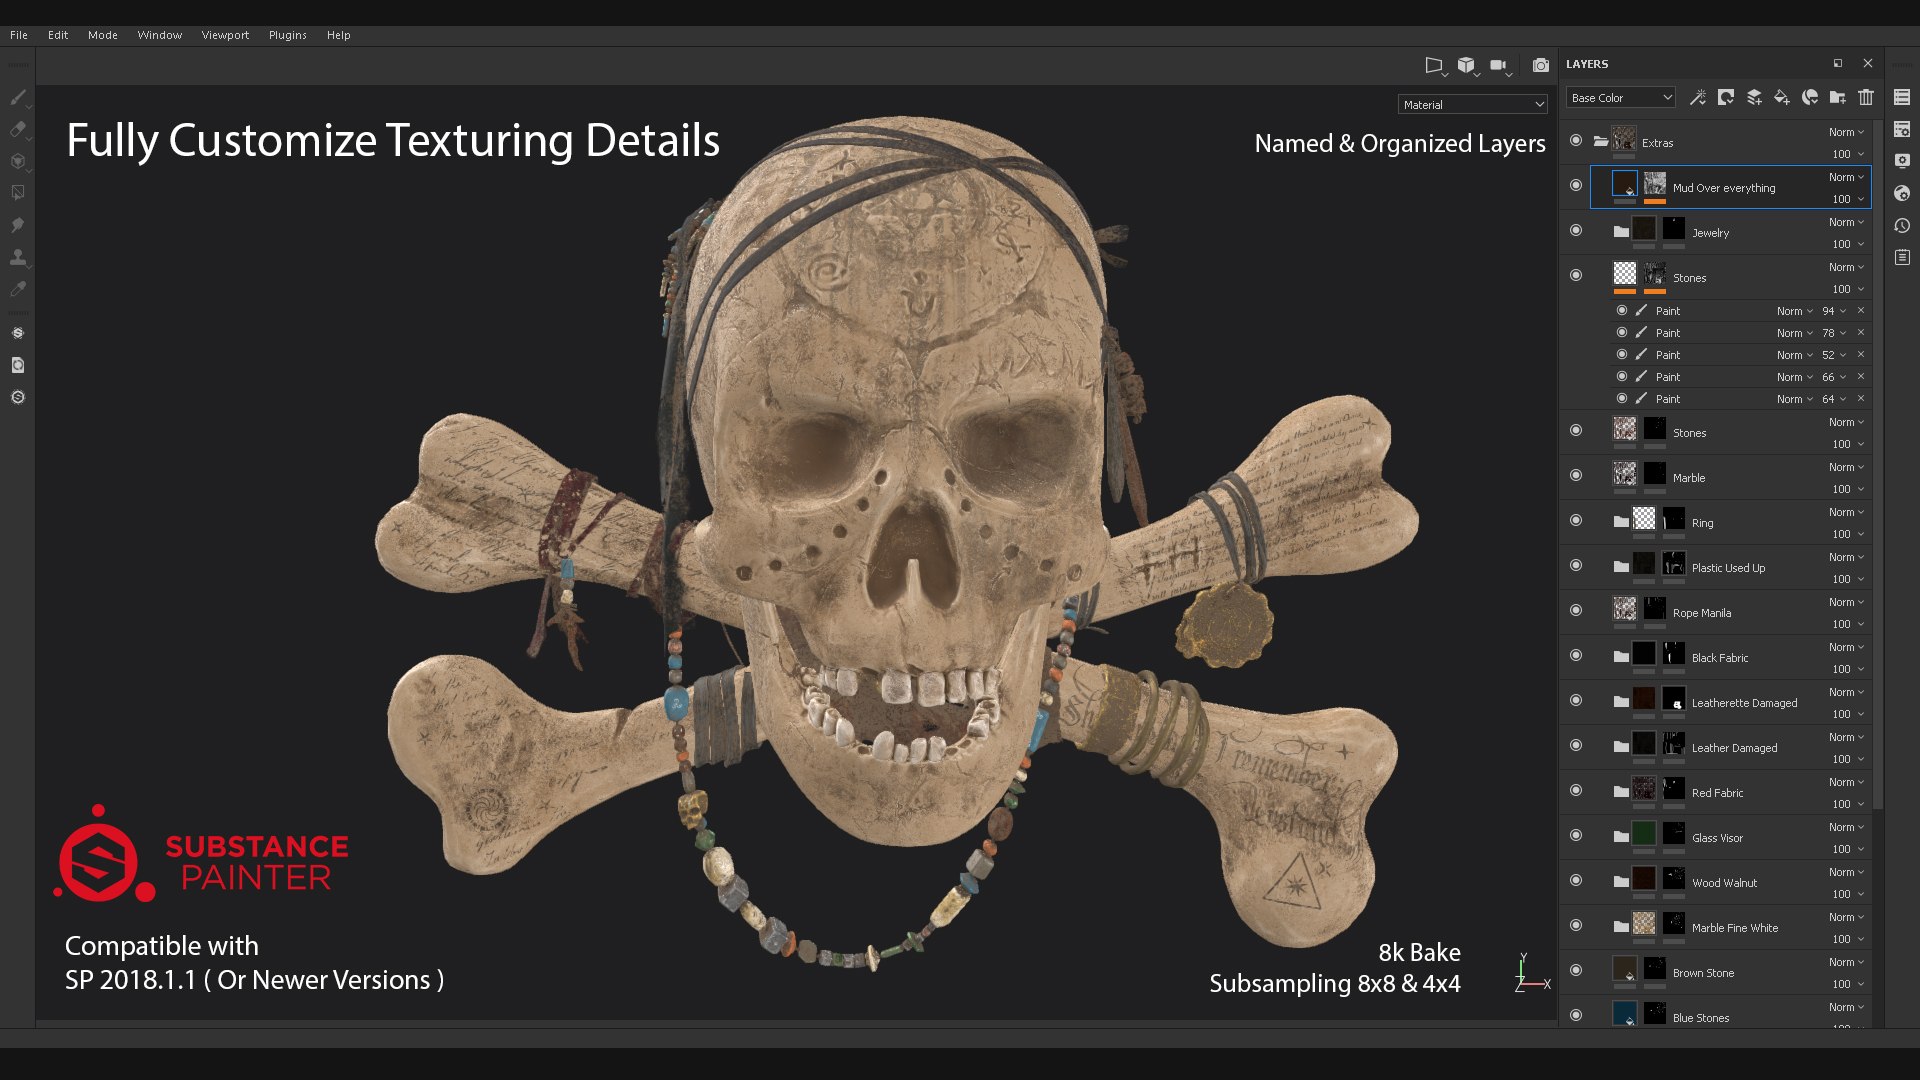Add an effect using magic wand icon
Screen dimensions: 1920x1080
click(1698, 97)
